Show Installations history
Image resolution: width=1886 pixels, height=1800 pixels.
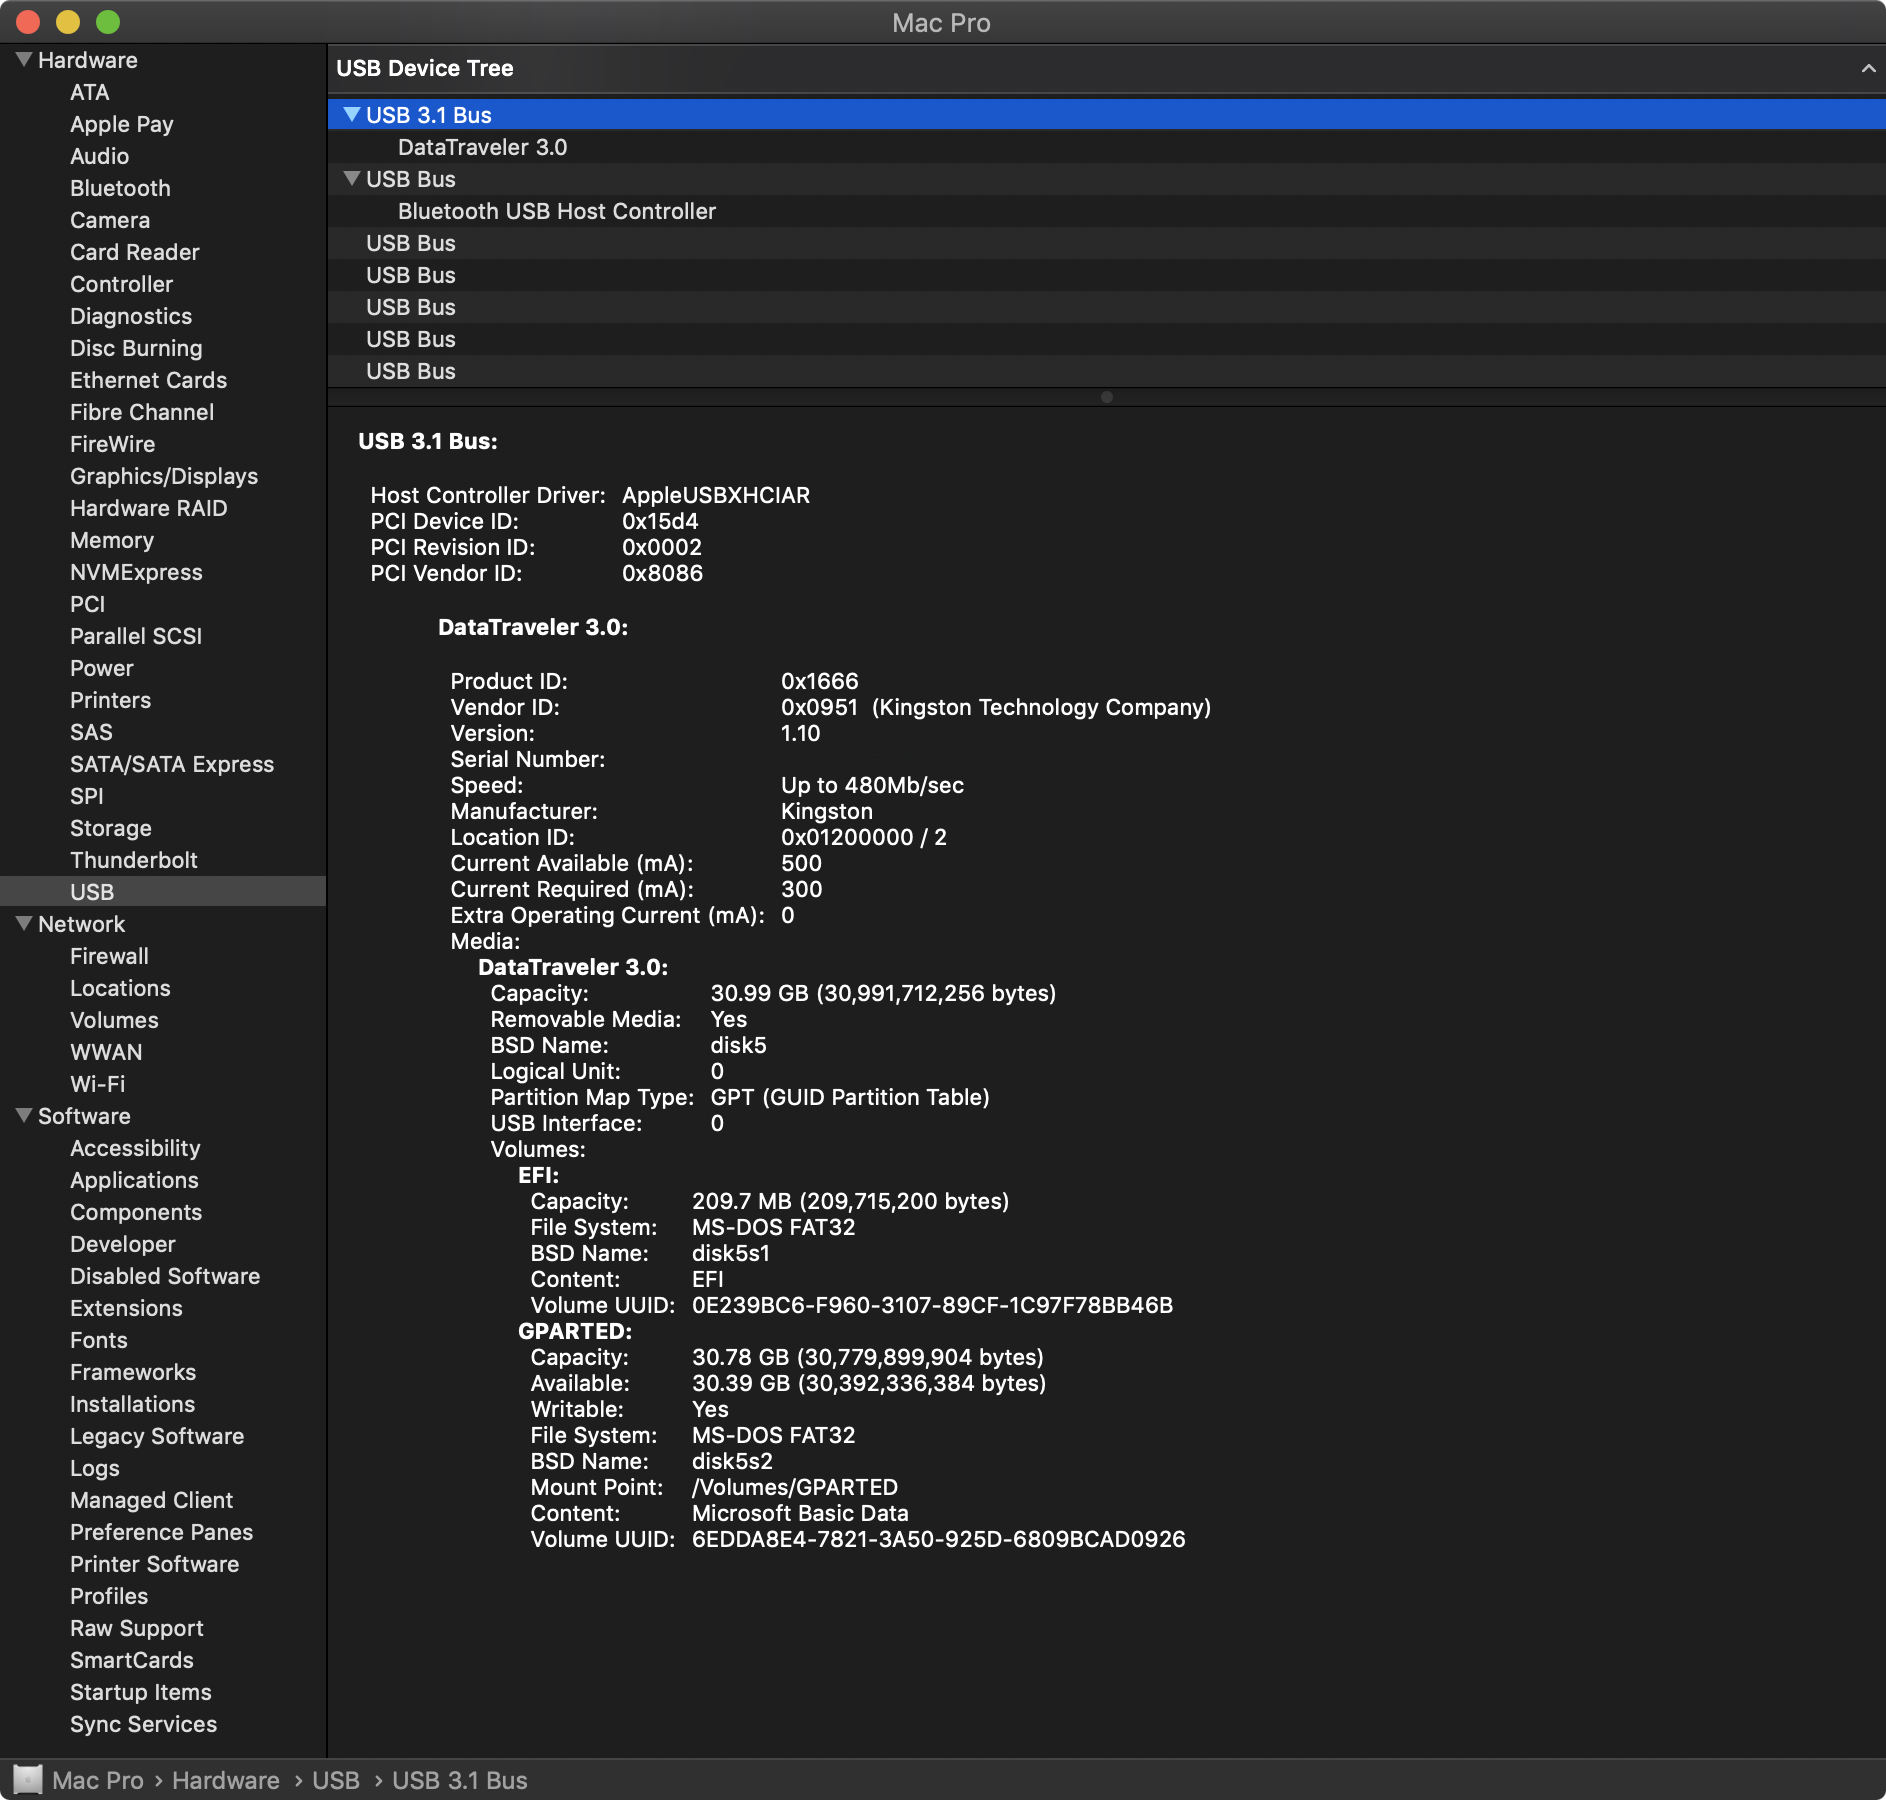[132, 1404]
